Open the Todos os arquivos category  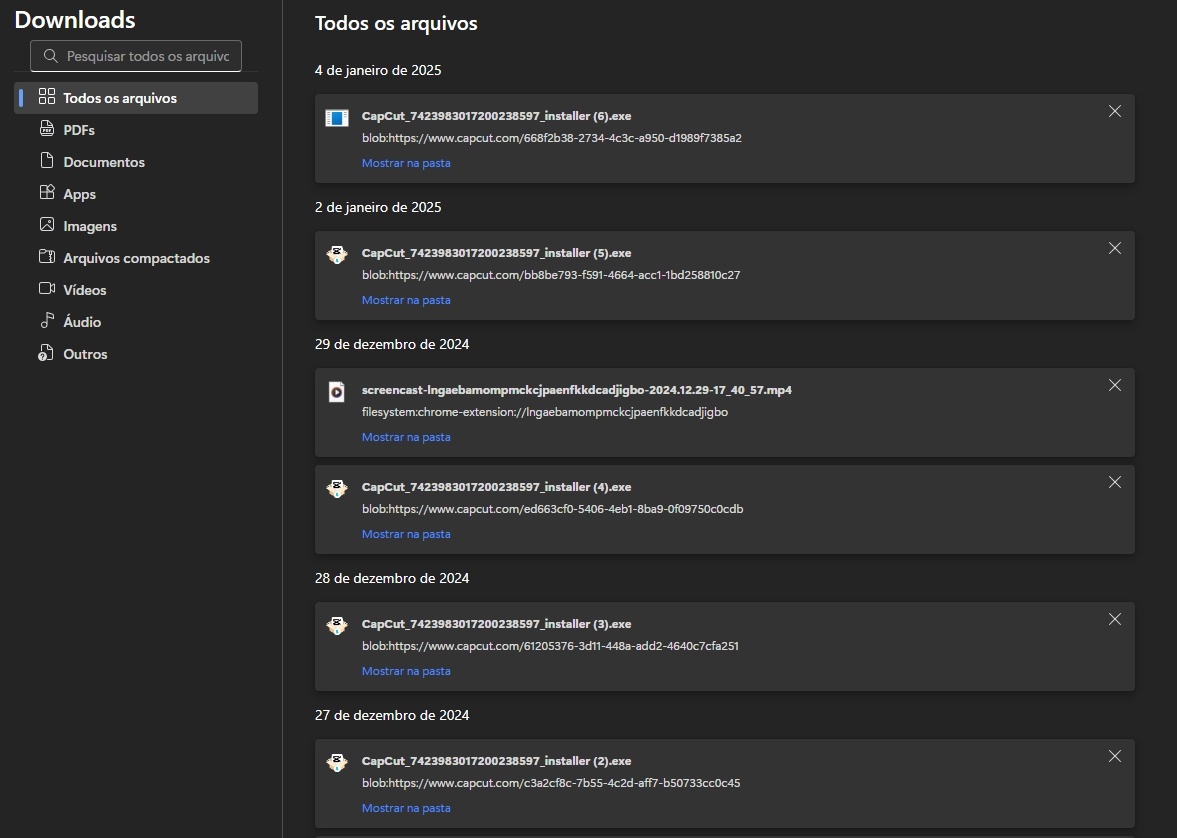pos(136,98)
